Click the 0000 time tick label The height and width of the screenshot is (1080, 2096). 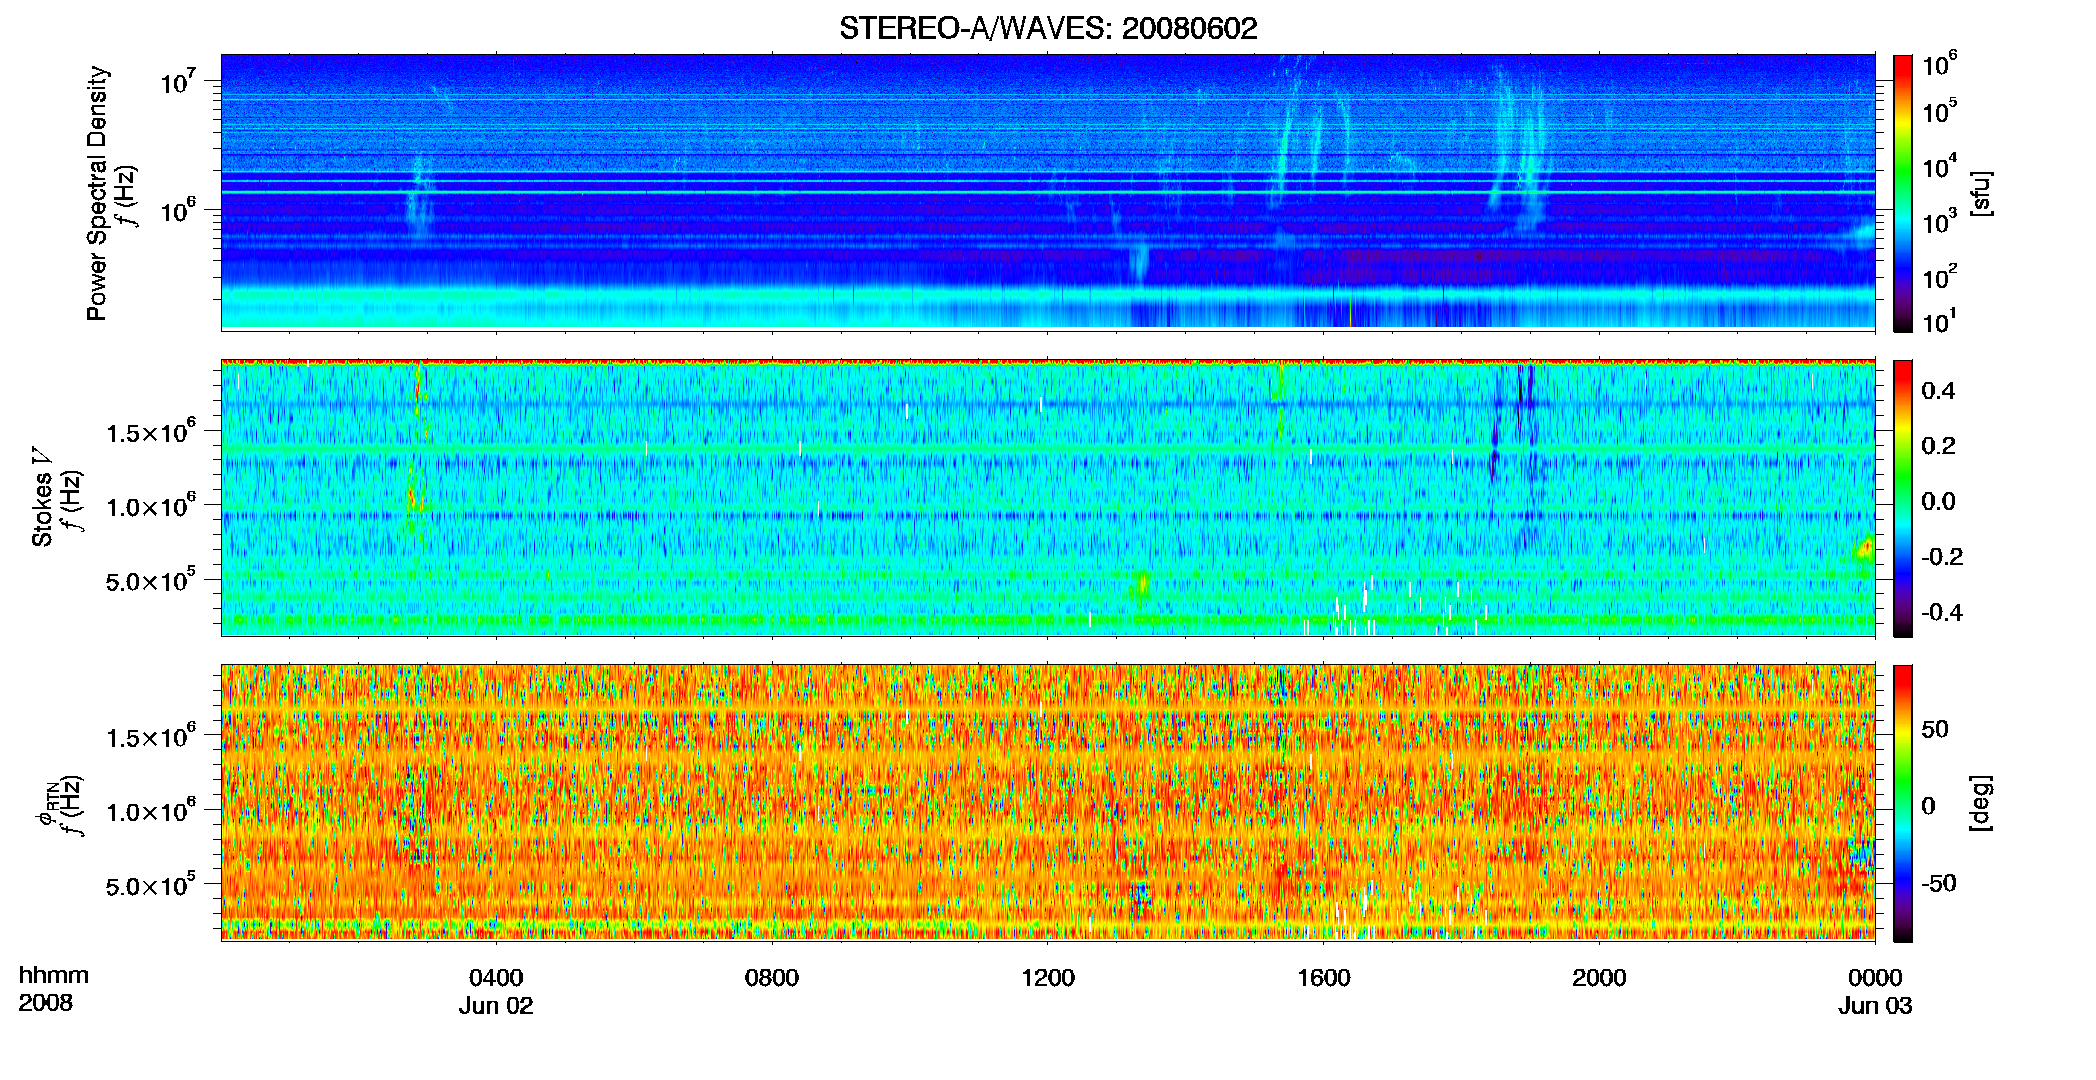1875,978
